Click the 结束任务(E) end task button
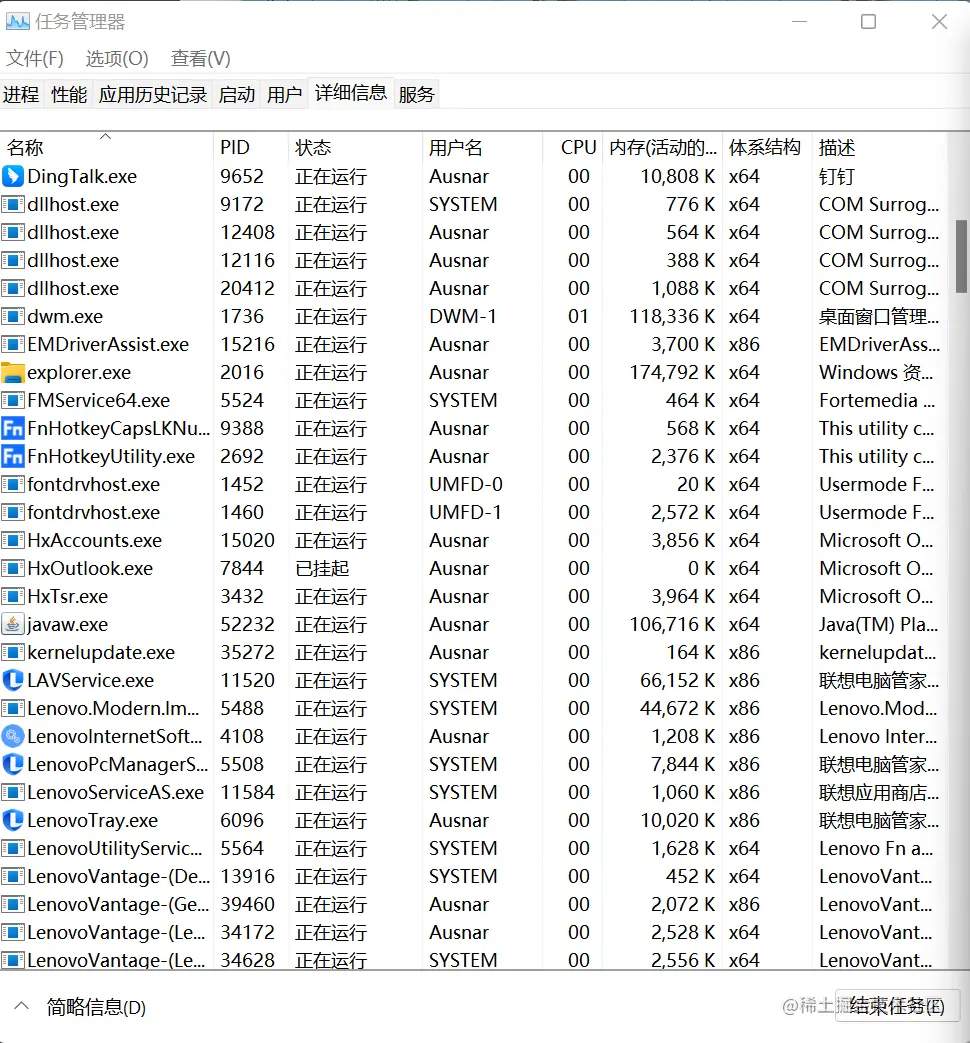The width and height of the screenshot is (970, 1043). tap(897, 1007)
